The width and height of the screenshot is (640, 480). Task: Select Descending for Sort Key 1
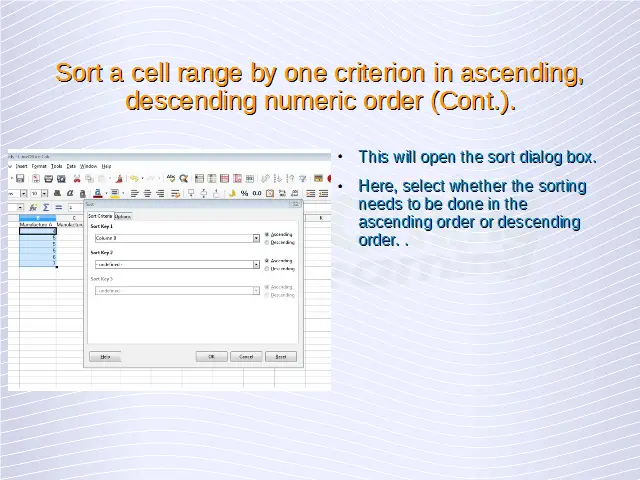pyautogui.click(x=267, y=242)
